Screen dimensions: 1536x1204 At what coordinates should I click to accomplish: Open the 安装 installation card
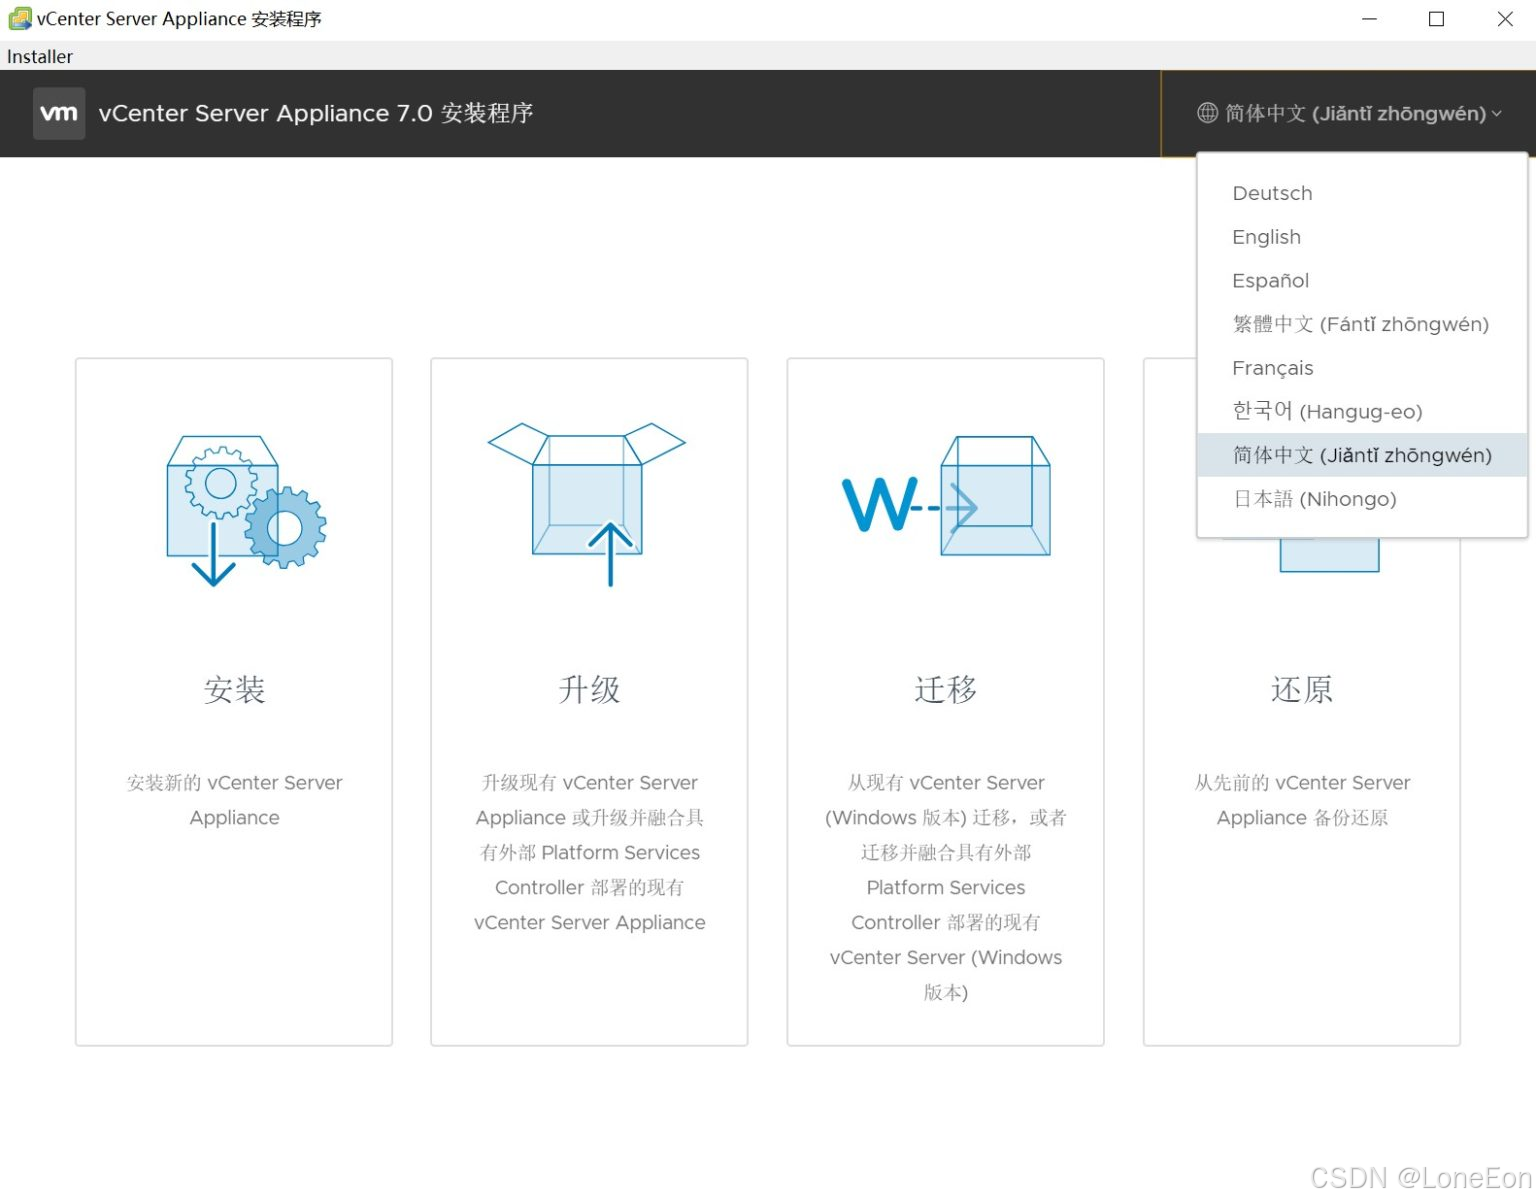coord(233,690)
